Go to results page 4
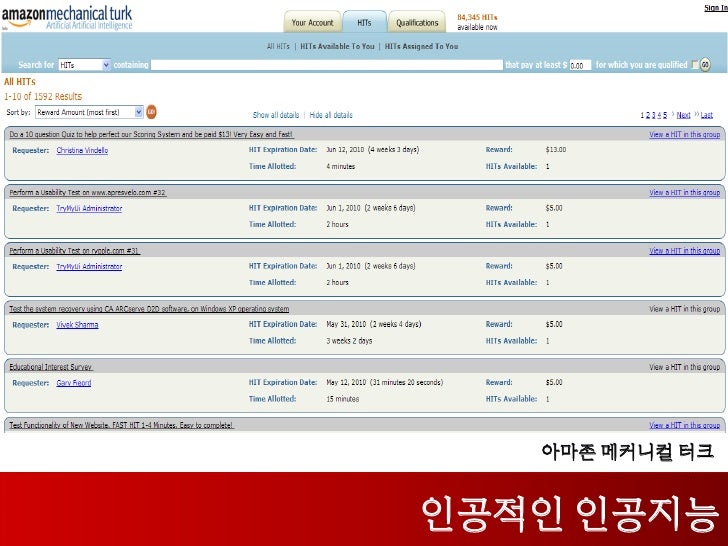Screen dimensions: 728x546 tap(659, 115)
